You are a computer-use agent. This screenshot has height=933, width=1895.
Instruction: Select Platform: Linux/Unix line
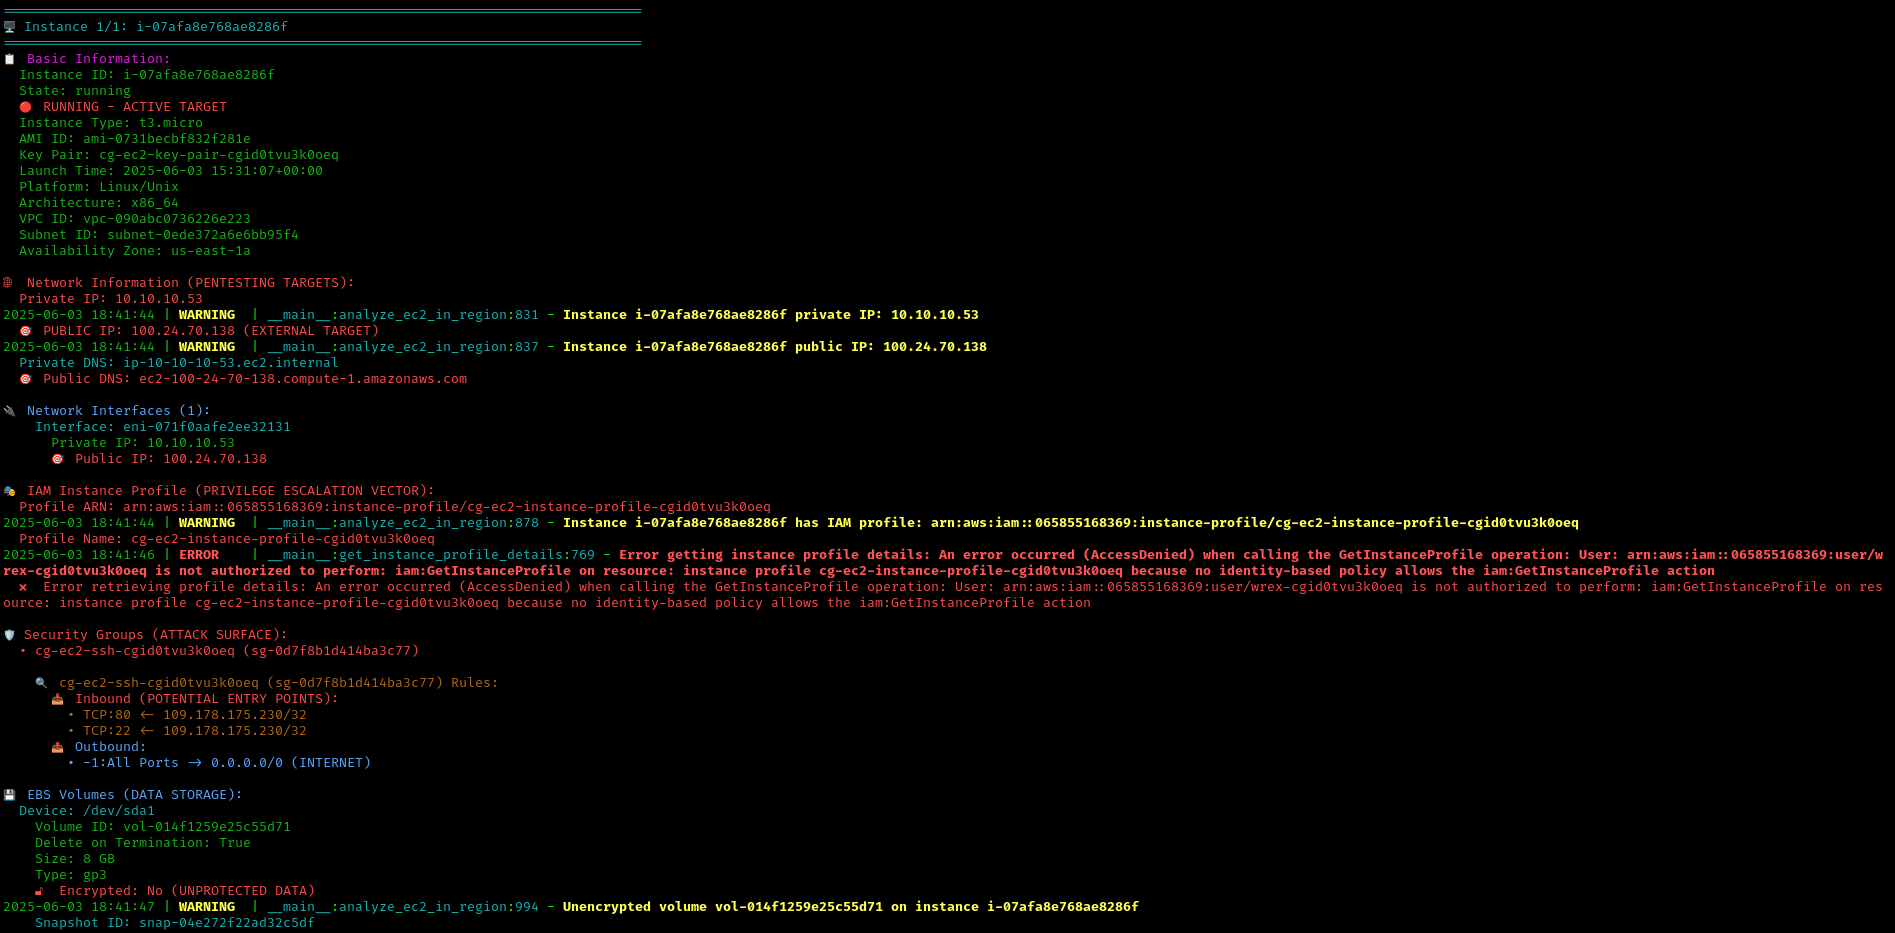tap(99, 187)
